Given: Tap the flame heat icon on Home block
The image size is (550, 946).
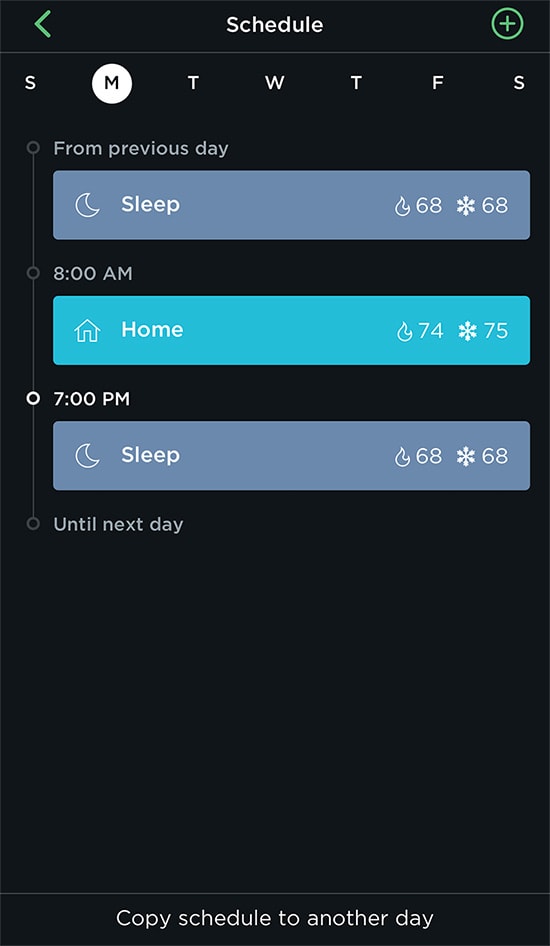Looking at the screenshot, I should [x=403, y=331].
